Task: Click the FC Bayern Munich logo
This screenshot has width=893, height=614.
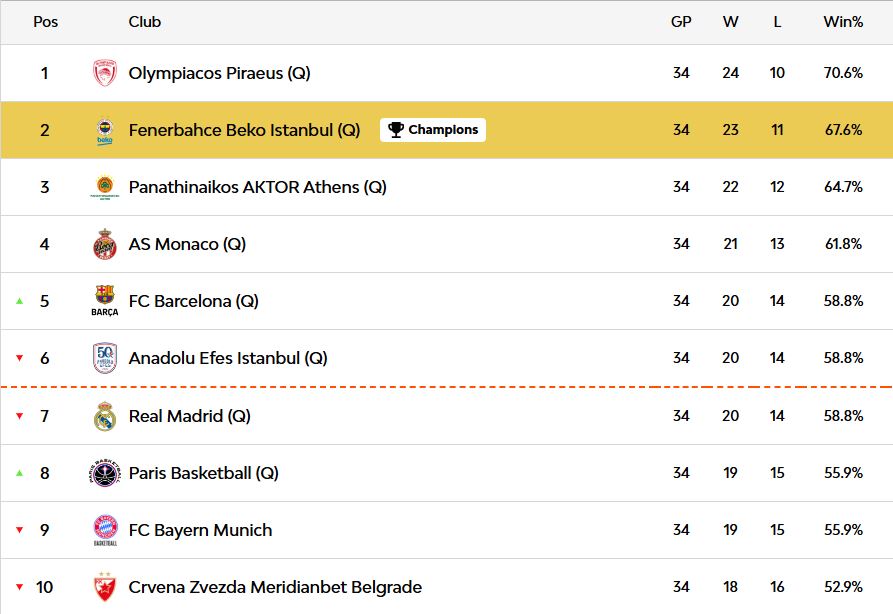Action: coord(105,530)
